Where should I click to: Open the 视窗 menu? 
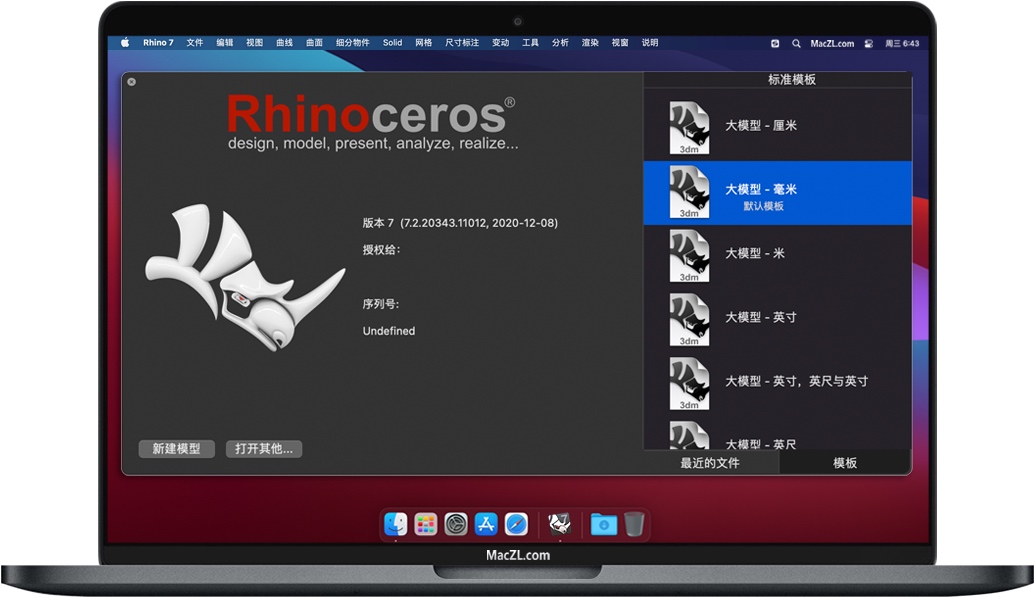click(x=620, y=43)
